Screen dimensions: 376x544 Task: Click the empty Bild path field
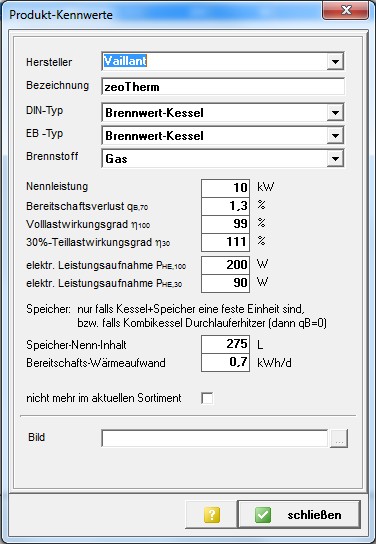click(215, 439)
